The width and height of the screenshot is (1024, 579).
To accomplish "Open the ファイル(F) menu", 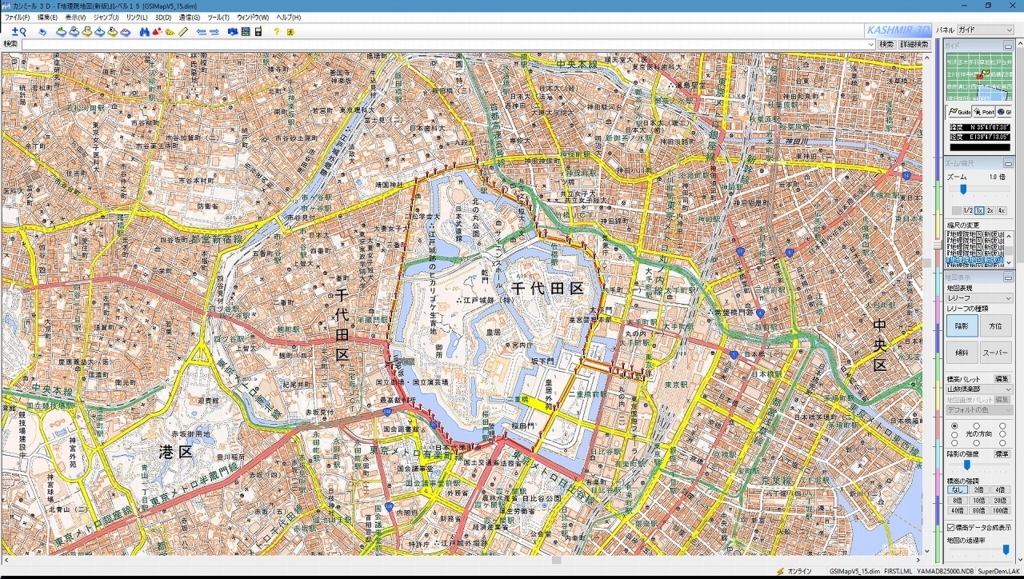I will 17,18.
